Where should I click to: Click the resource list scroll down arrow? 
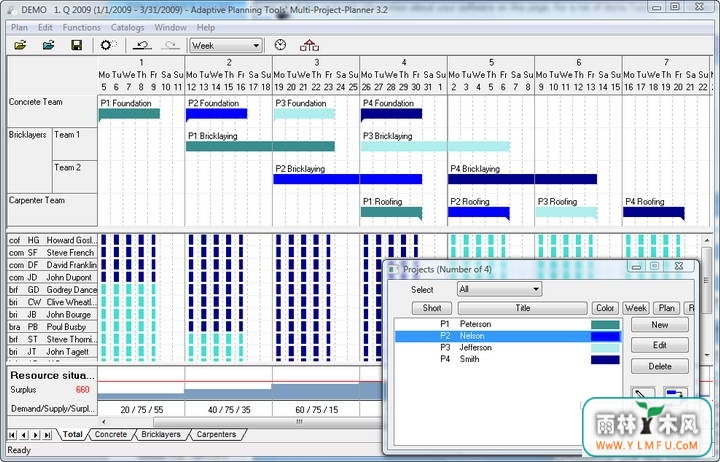(x=707, y=355)
